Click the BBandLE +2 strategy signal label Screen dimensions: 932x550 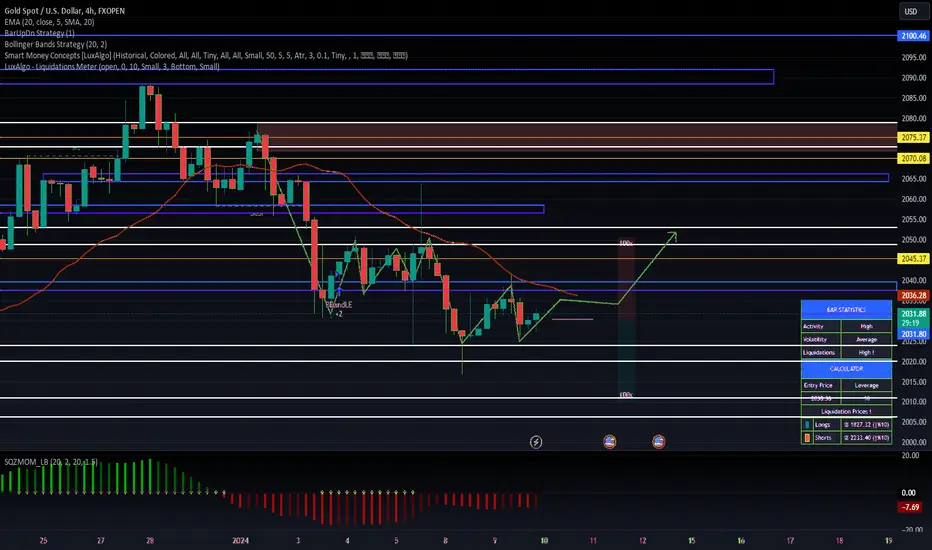(x=339, y=309)
